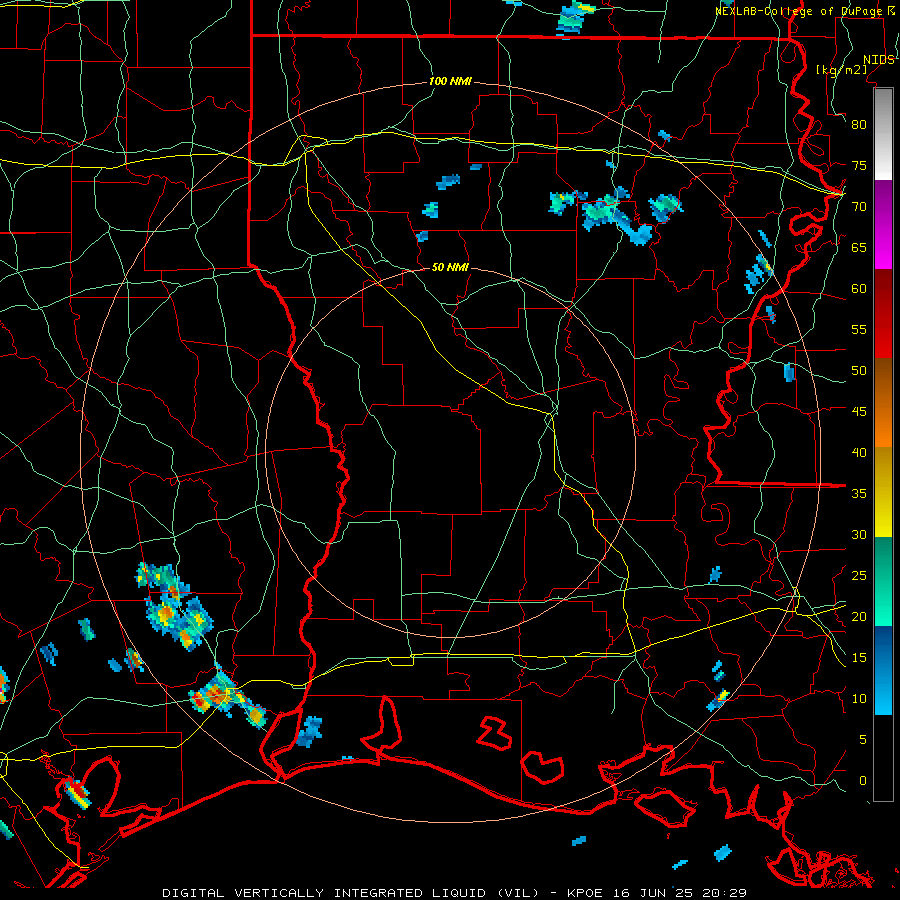Select the green segment of the color scale
Viewport: 900px width, 900px height.
pos(883,581)
